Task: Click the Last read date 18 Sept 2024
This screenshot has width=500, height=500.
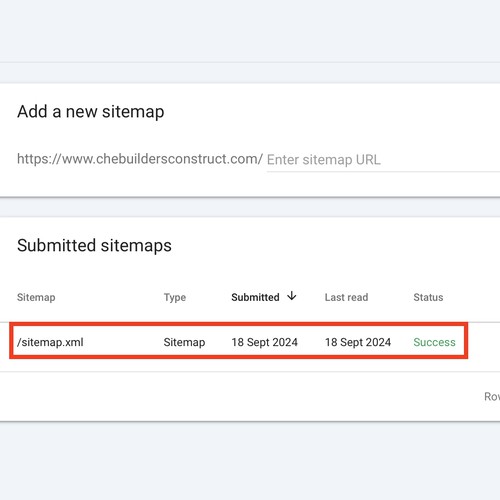Action: pyautogui.click(x=358, y=342)
